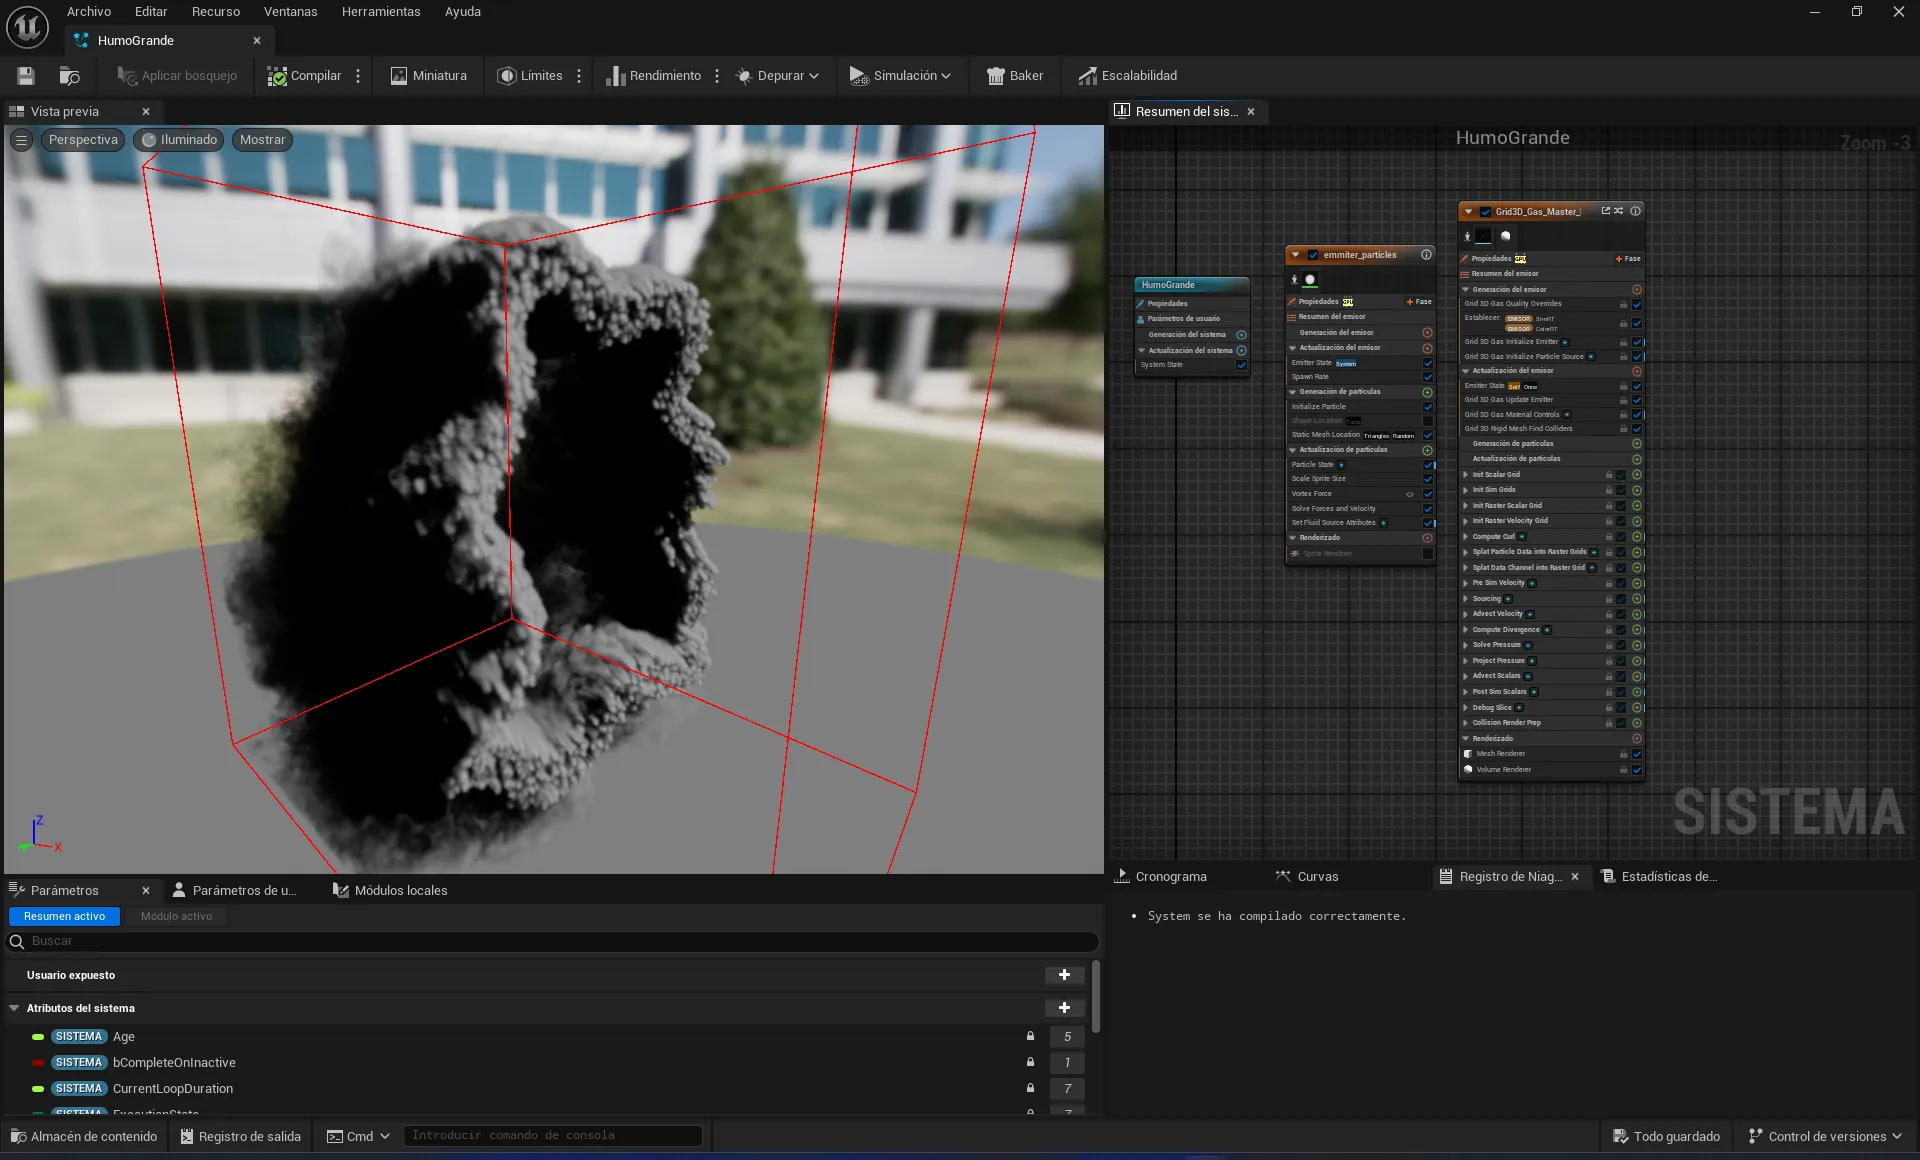The image size is (1920, 1160).
Task: Click the Browse to asset icon
Action: pyautogui.click(x=69, y=76)
